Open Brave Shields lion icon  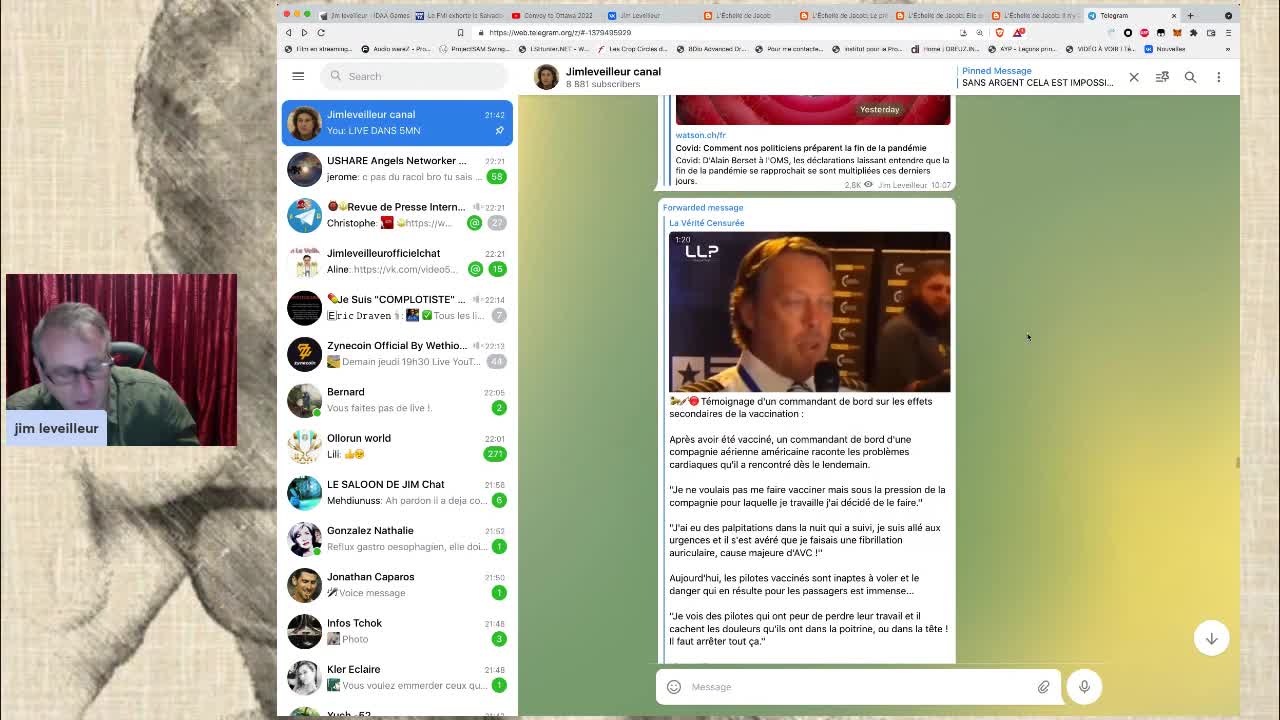(999, 32)
